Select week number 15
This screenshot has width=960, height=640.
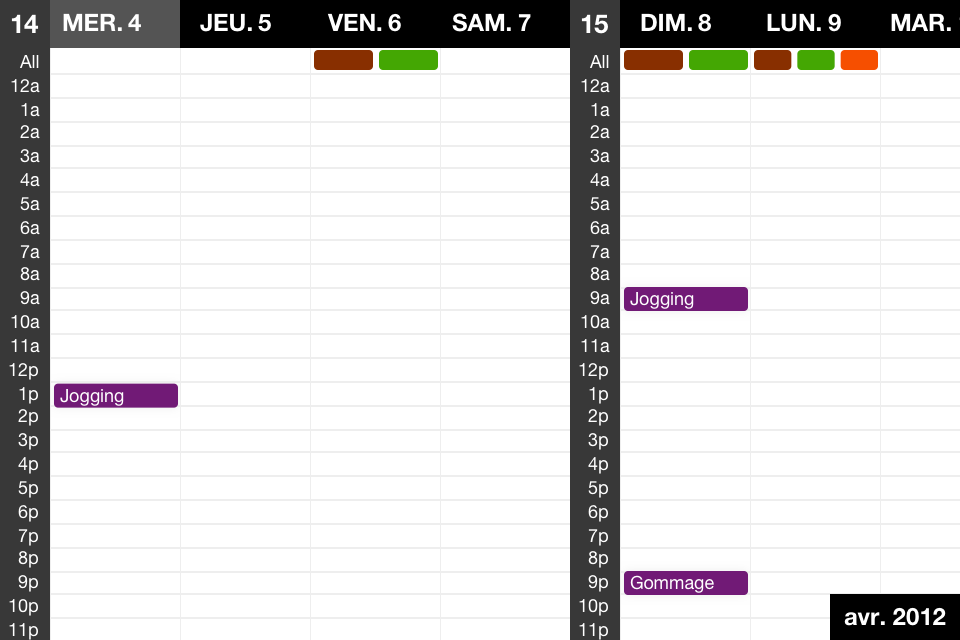coord(594,24)
